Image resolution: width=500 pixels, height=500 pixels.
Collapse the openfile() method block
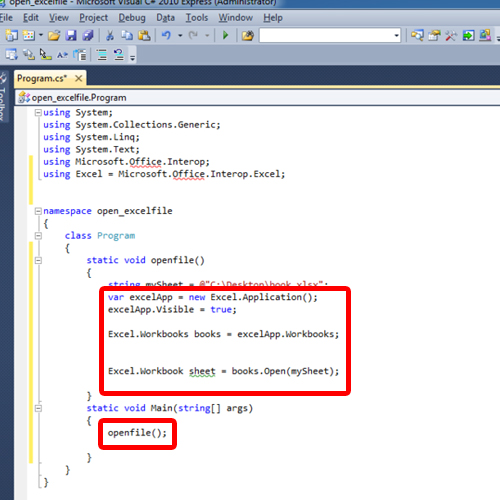pos(38,261)
